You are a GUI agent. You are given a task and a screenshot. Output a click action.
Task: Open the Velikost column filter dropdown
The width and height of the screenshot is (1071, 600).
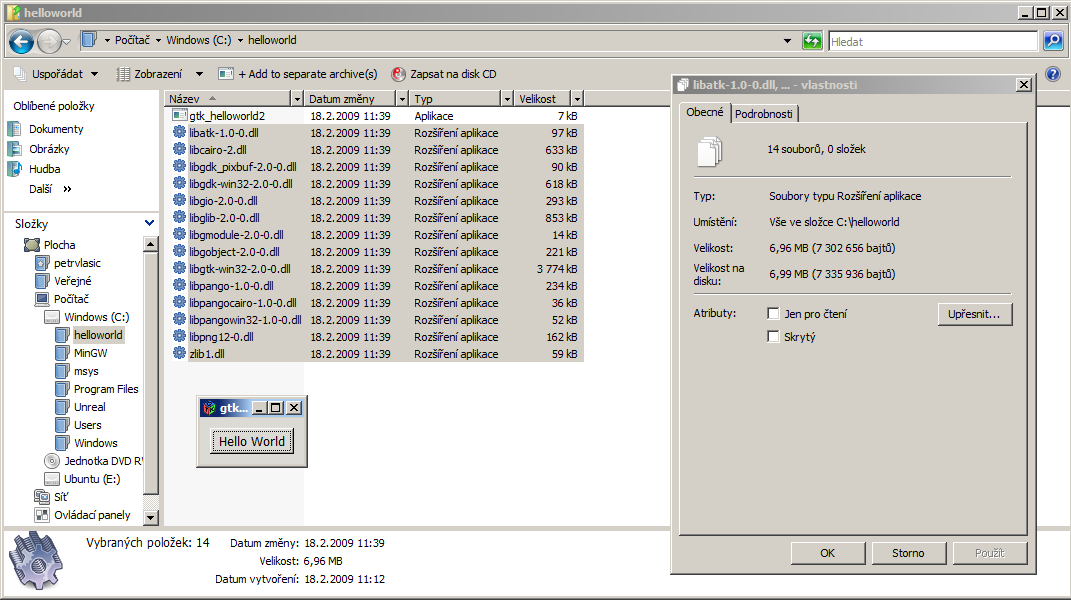(578, 99)
